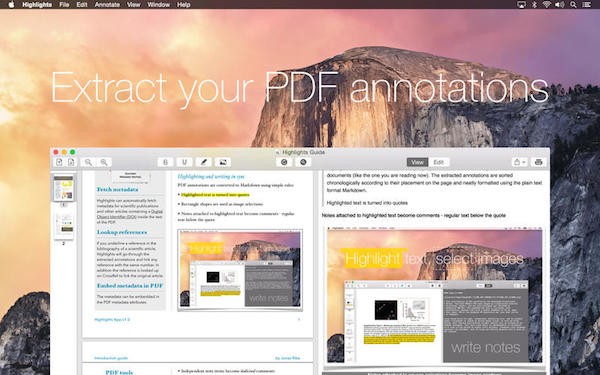Select the image selection tool
The width and height of the screenshot is (600, 375).
click(223, 162)
